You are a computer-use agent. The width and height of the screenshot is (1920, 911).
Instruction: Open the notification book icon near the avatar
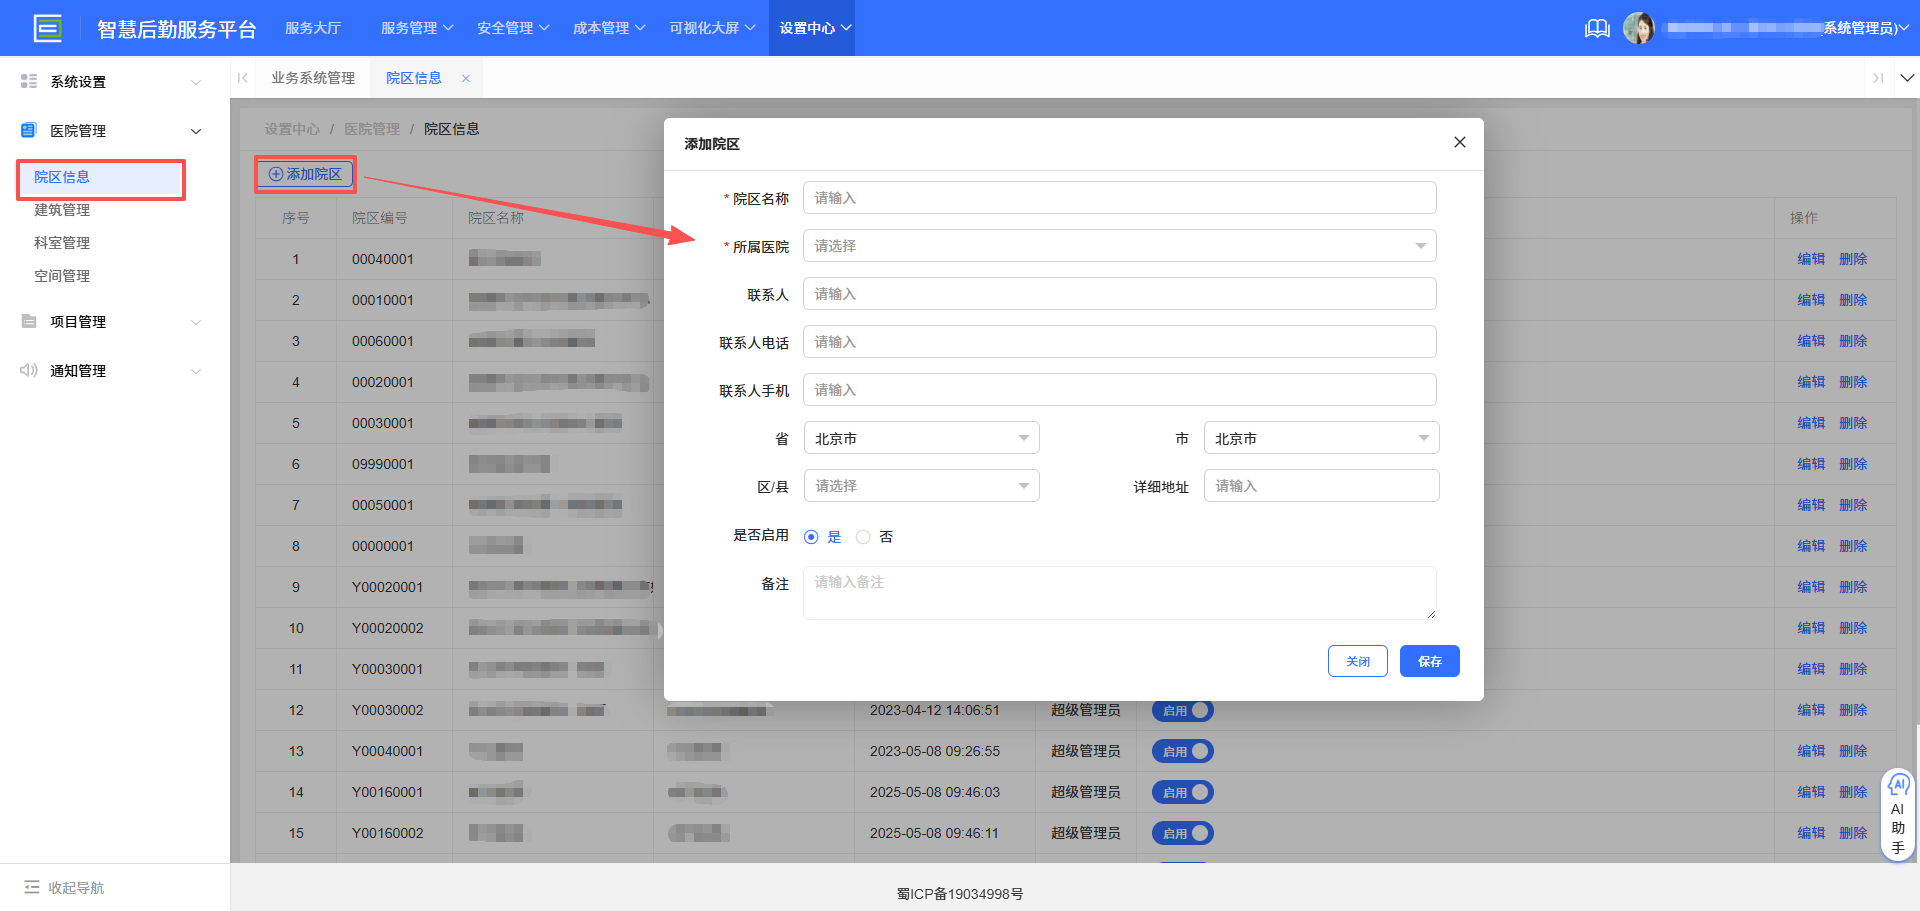tap(1597, 28)
